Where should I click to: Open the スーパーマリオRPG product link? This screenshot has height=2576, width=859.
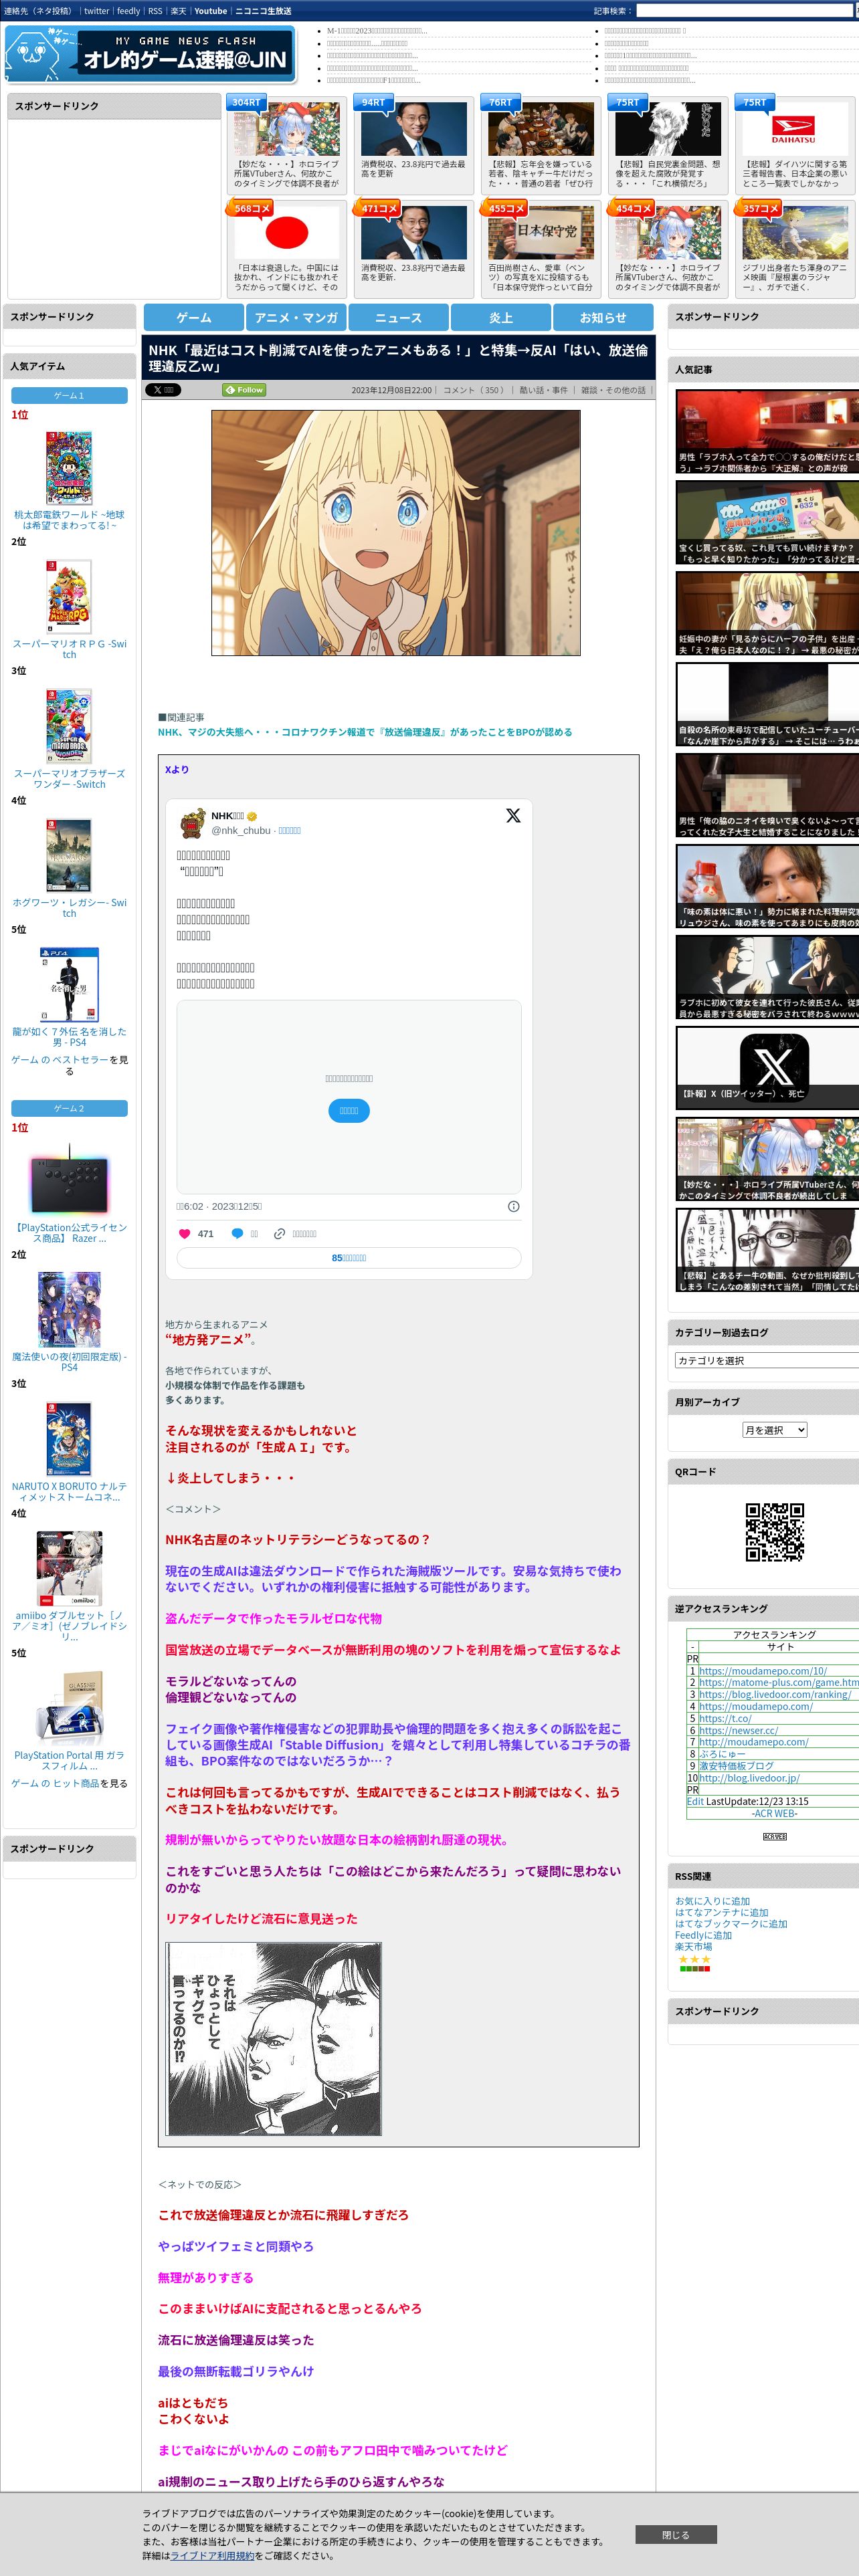tap(69, 649)
